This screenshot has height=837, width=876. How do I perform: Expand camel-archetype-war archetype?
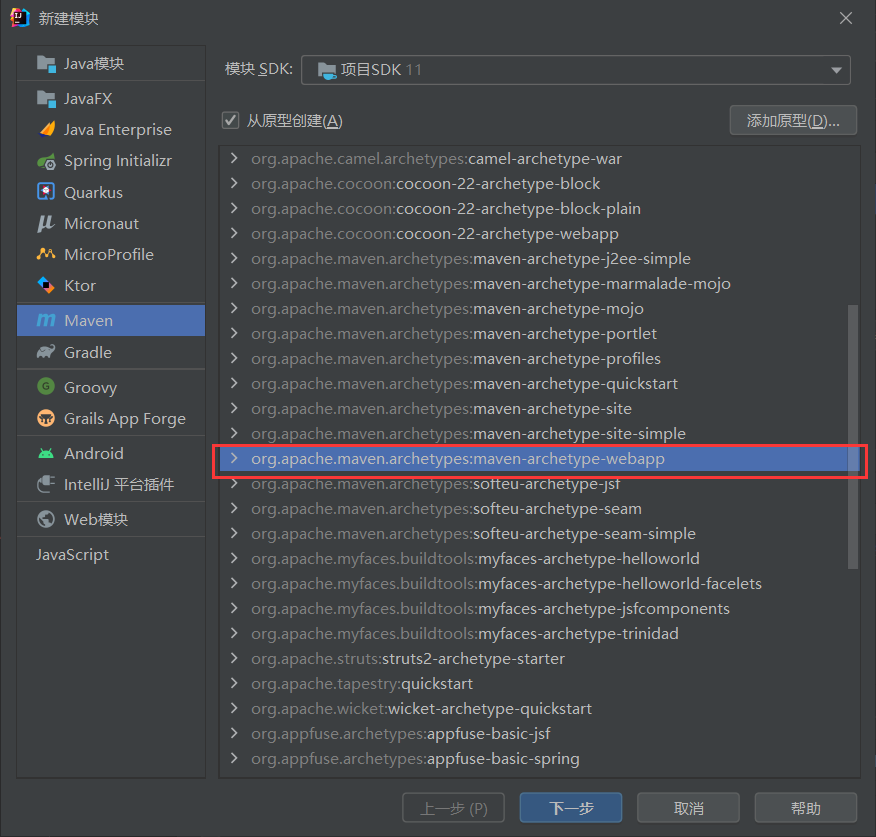coord(235,158)
